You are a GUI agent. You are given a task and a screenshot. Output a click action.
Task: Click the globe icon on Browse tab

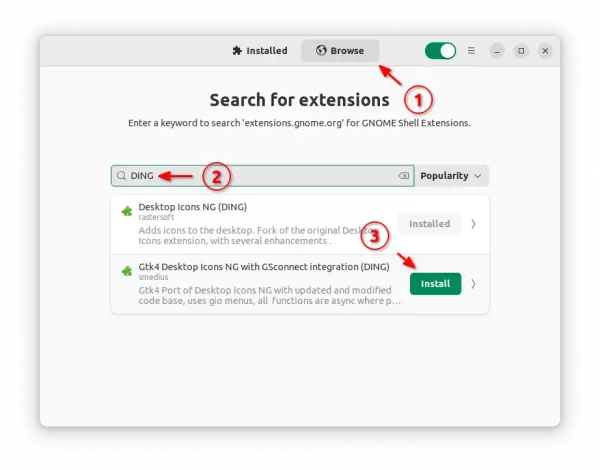coord(321,50)
